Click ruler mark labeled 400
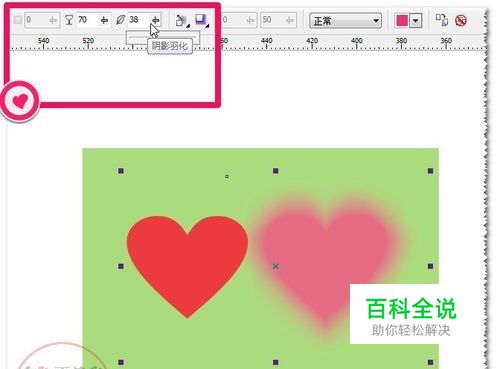Viewport: 500px width, 369px height. 357,41
